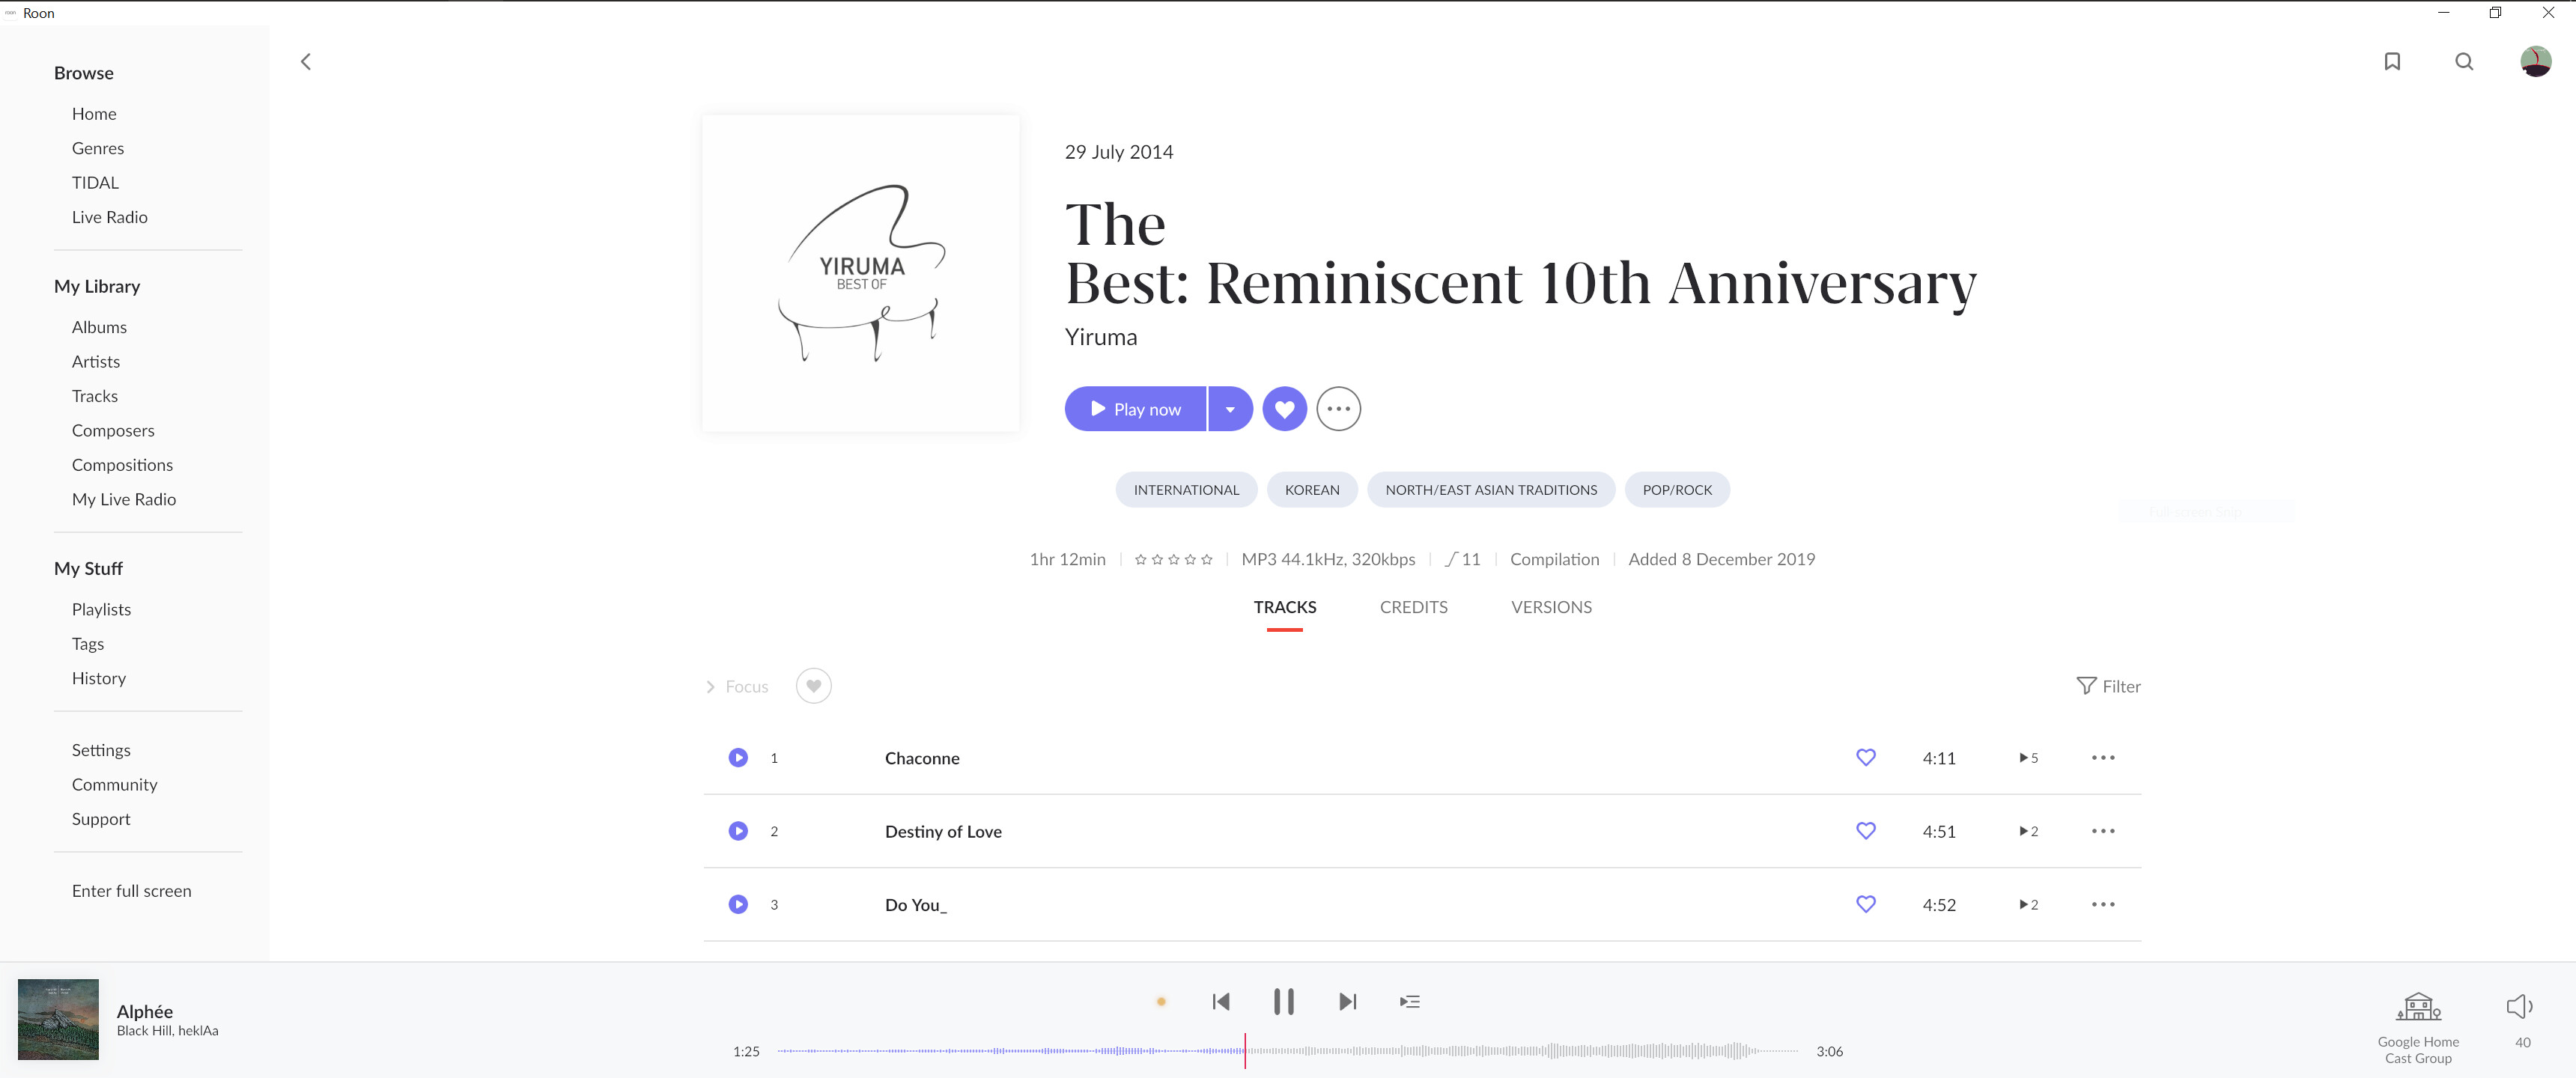2576x1078 pixels.
Task: Expand the Play now dropdown arrow
Action: 1230,409
